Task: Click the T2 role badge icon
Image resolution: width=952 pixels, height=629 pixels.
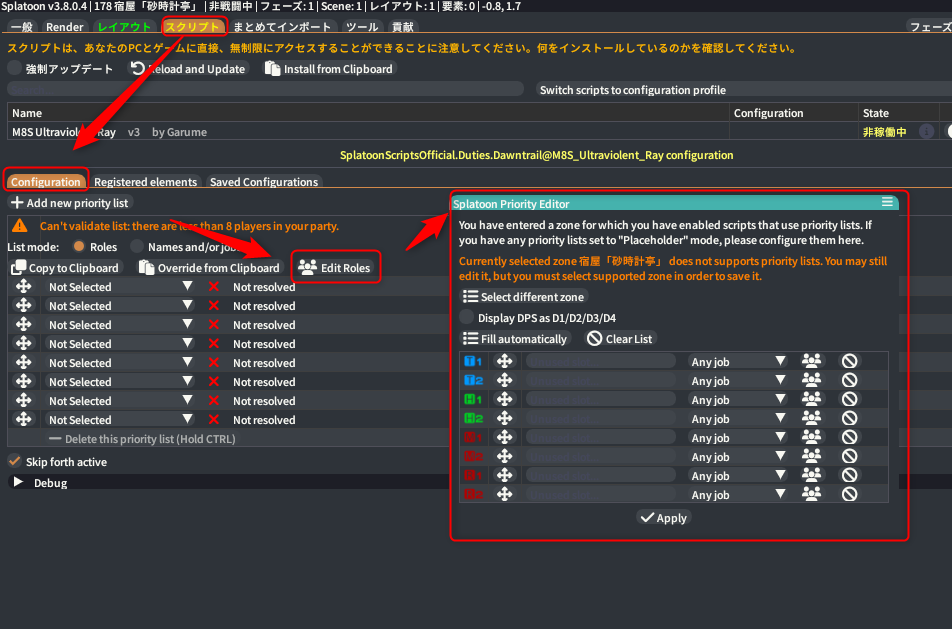Action: click(x=473, y=380)
